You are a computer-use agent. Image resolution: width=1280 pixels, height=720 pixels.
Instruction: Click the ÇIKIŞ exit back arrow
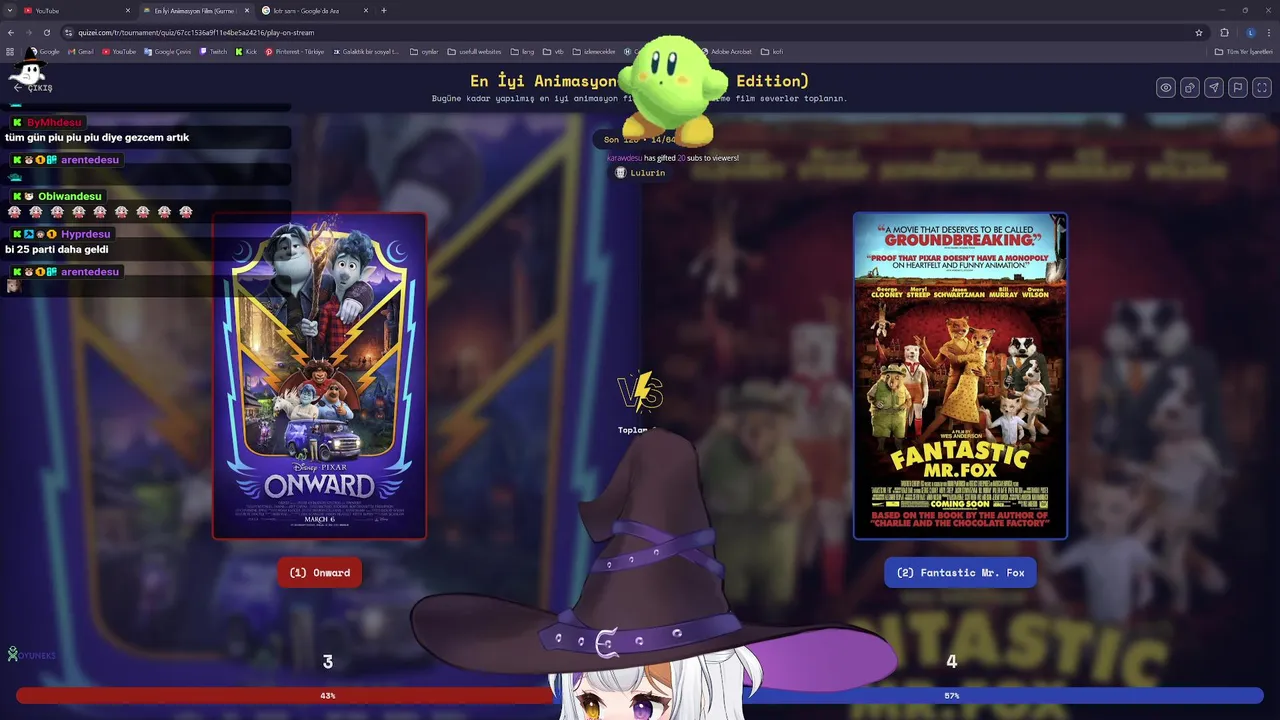click(x=32, y=88)
